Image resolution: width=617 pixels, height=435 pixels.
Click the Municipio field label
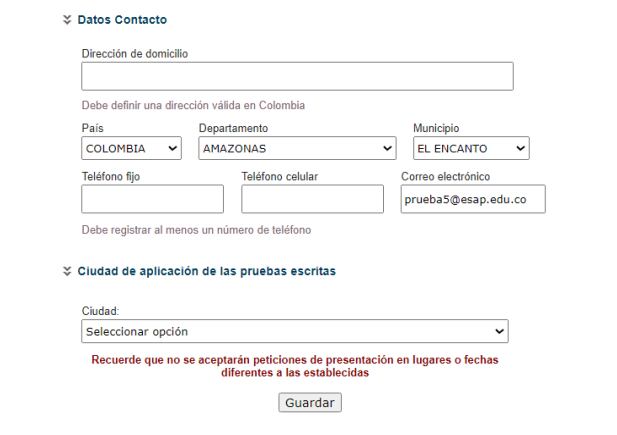tap(436, 128)
